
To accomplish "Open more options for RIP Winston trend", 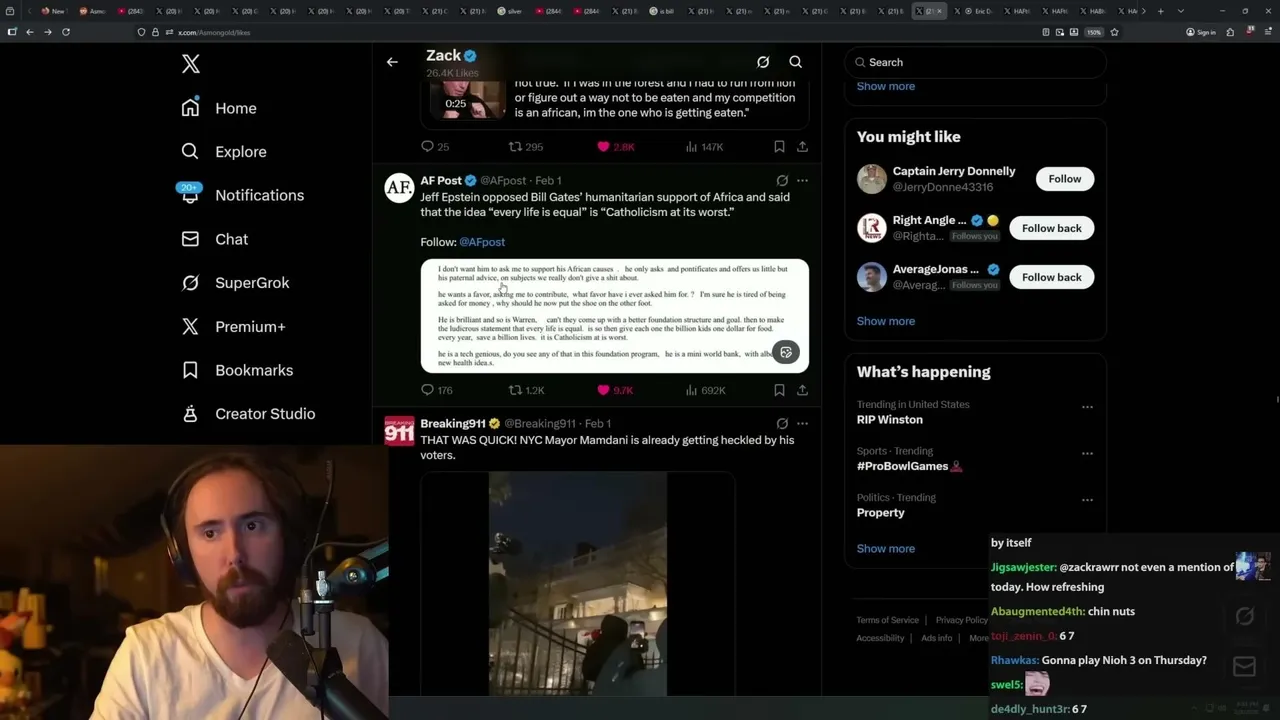I will pyautogui.click(x=1087, y=407).
